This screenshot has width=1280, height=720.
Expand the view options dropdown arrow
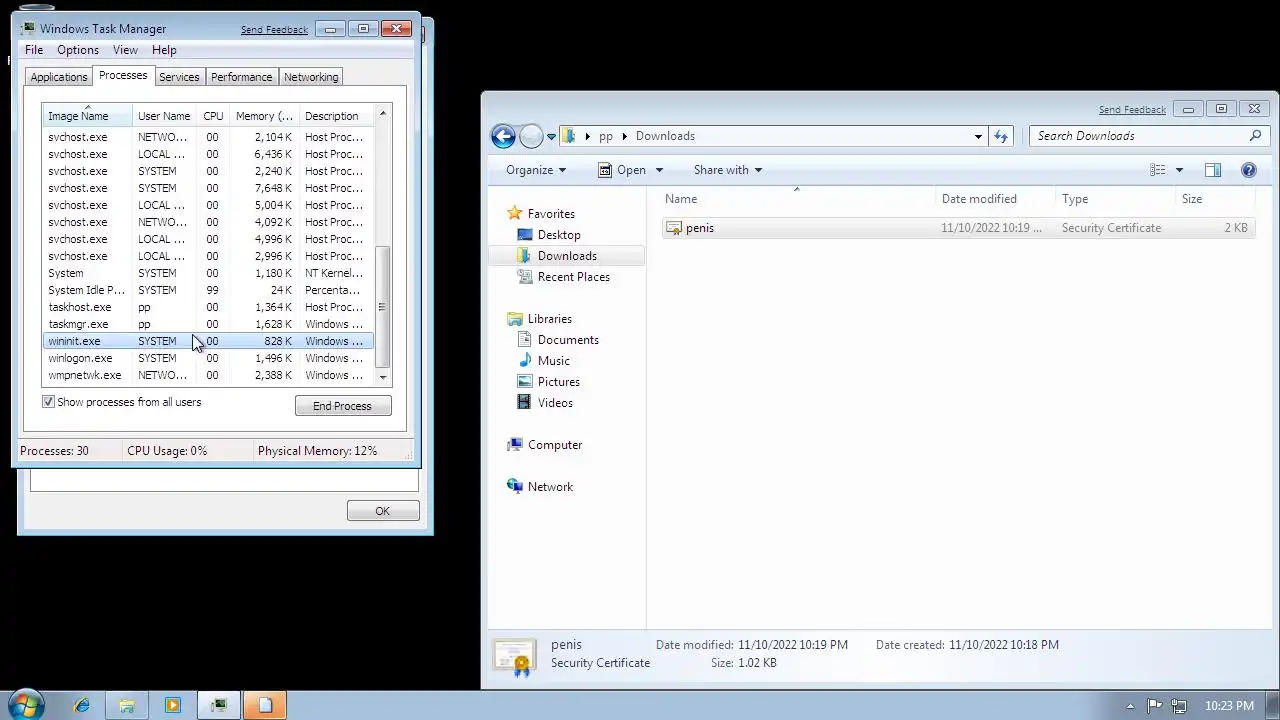click(1179, 170)
